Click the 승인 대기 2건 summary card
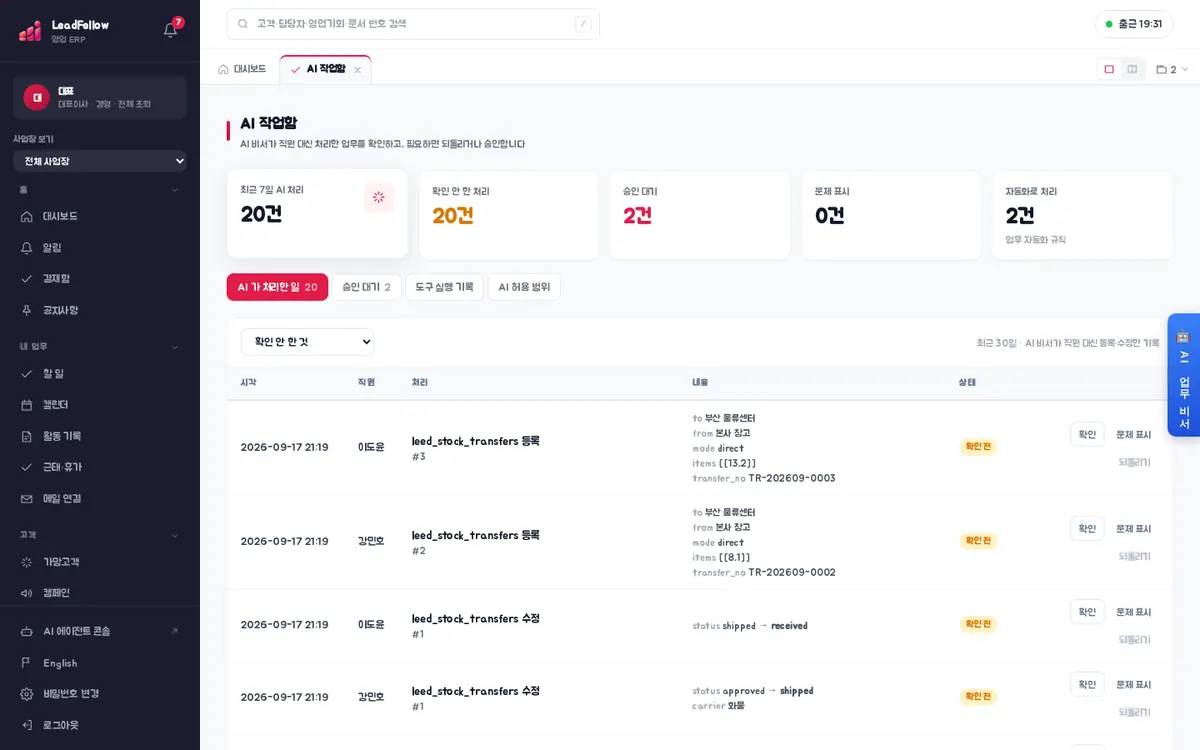The height and width of the screenshot is (750, 1200). [x=699, y=215]
